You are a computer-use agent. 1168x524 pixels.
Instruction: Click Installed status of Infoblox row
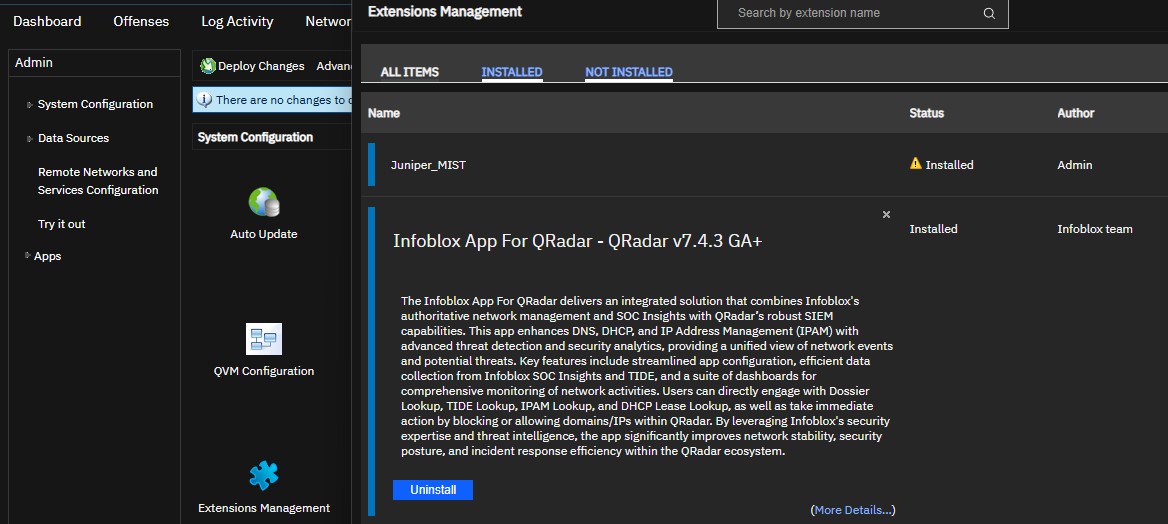[933, 229]
